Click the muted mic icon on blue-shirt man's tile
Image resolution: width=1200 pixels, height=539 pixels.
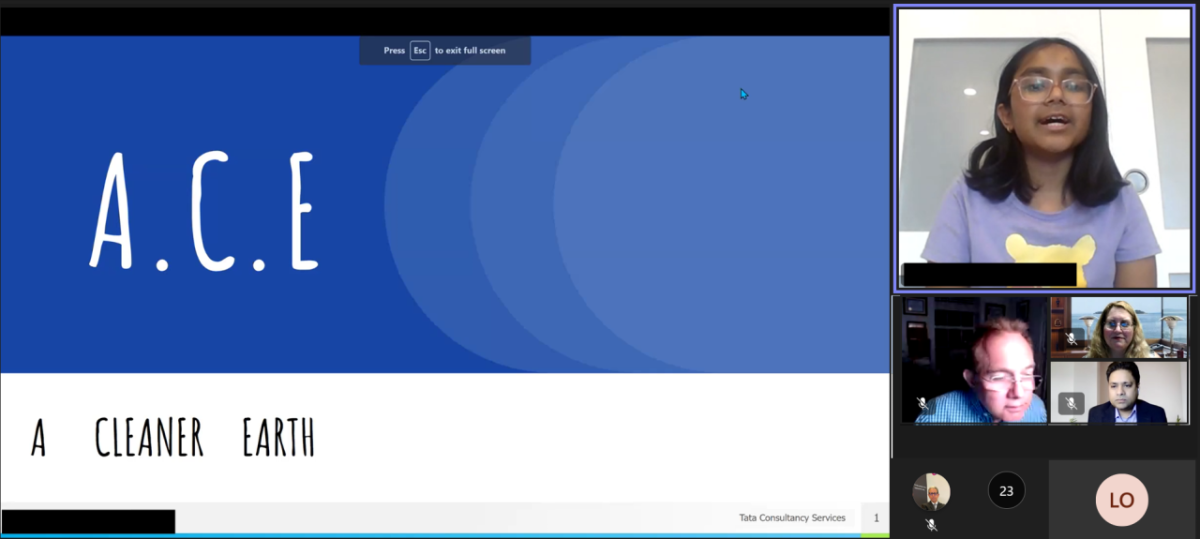coord(923,403)
